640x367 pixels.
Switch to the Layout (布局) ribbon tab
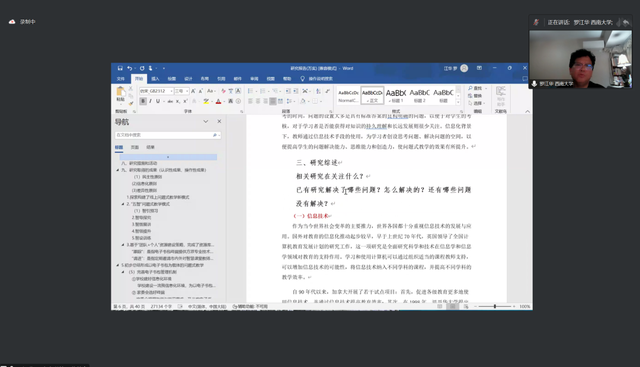point(204,79)
